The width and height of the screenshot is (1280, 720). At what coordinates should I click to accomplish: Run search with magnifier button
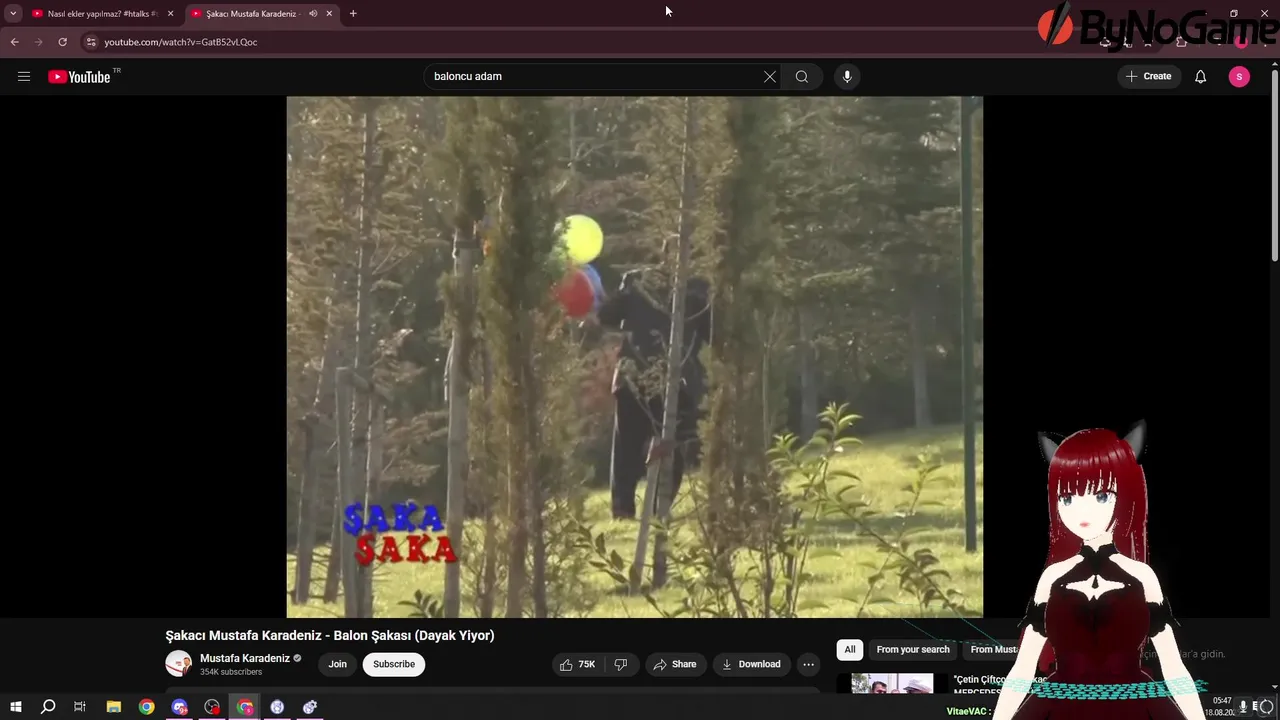[x=802, y=77]
